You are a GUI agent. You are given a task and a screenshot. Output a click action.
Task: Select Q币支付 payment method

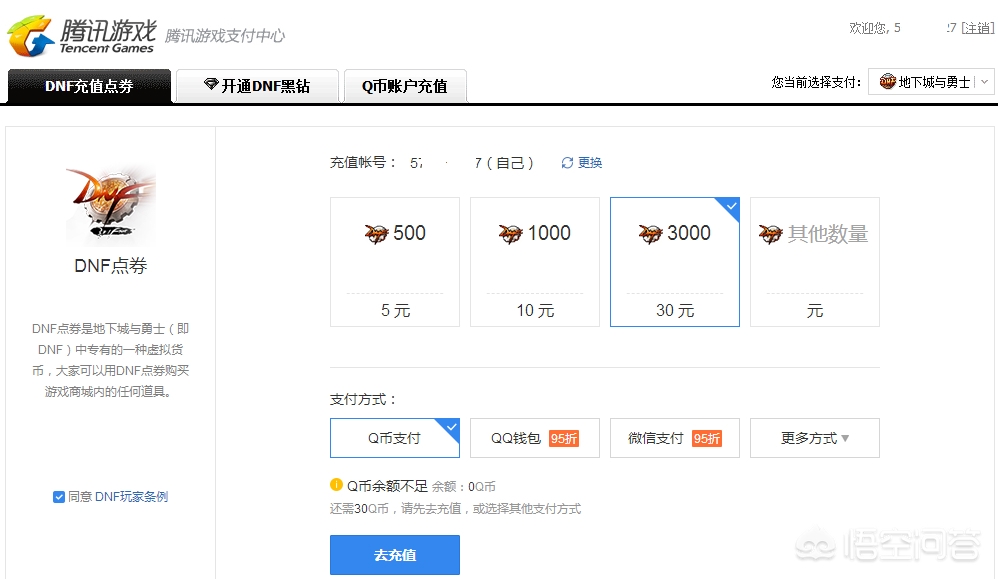pos(395,438)
